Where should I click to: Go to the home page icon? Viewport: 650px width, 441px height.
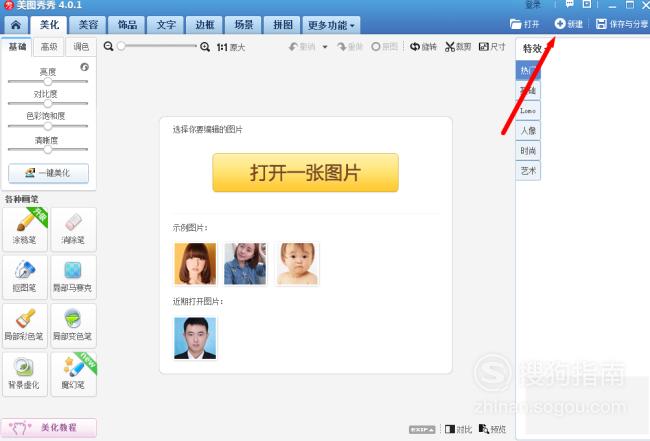16,25
